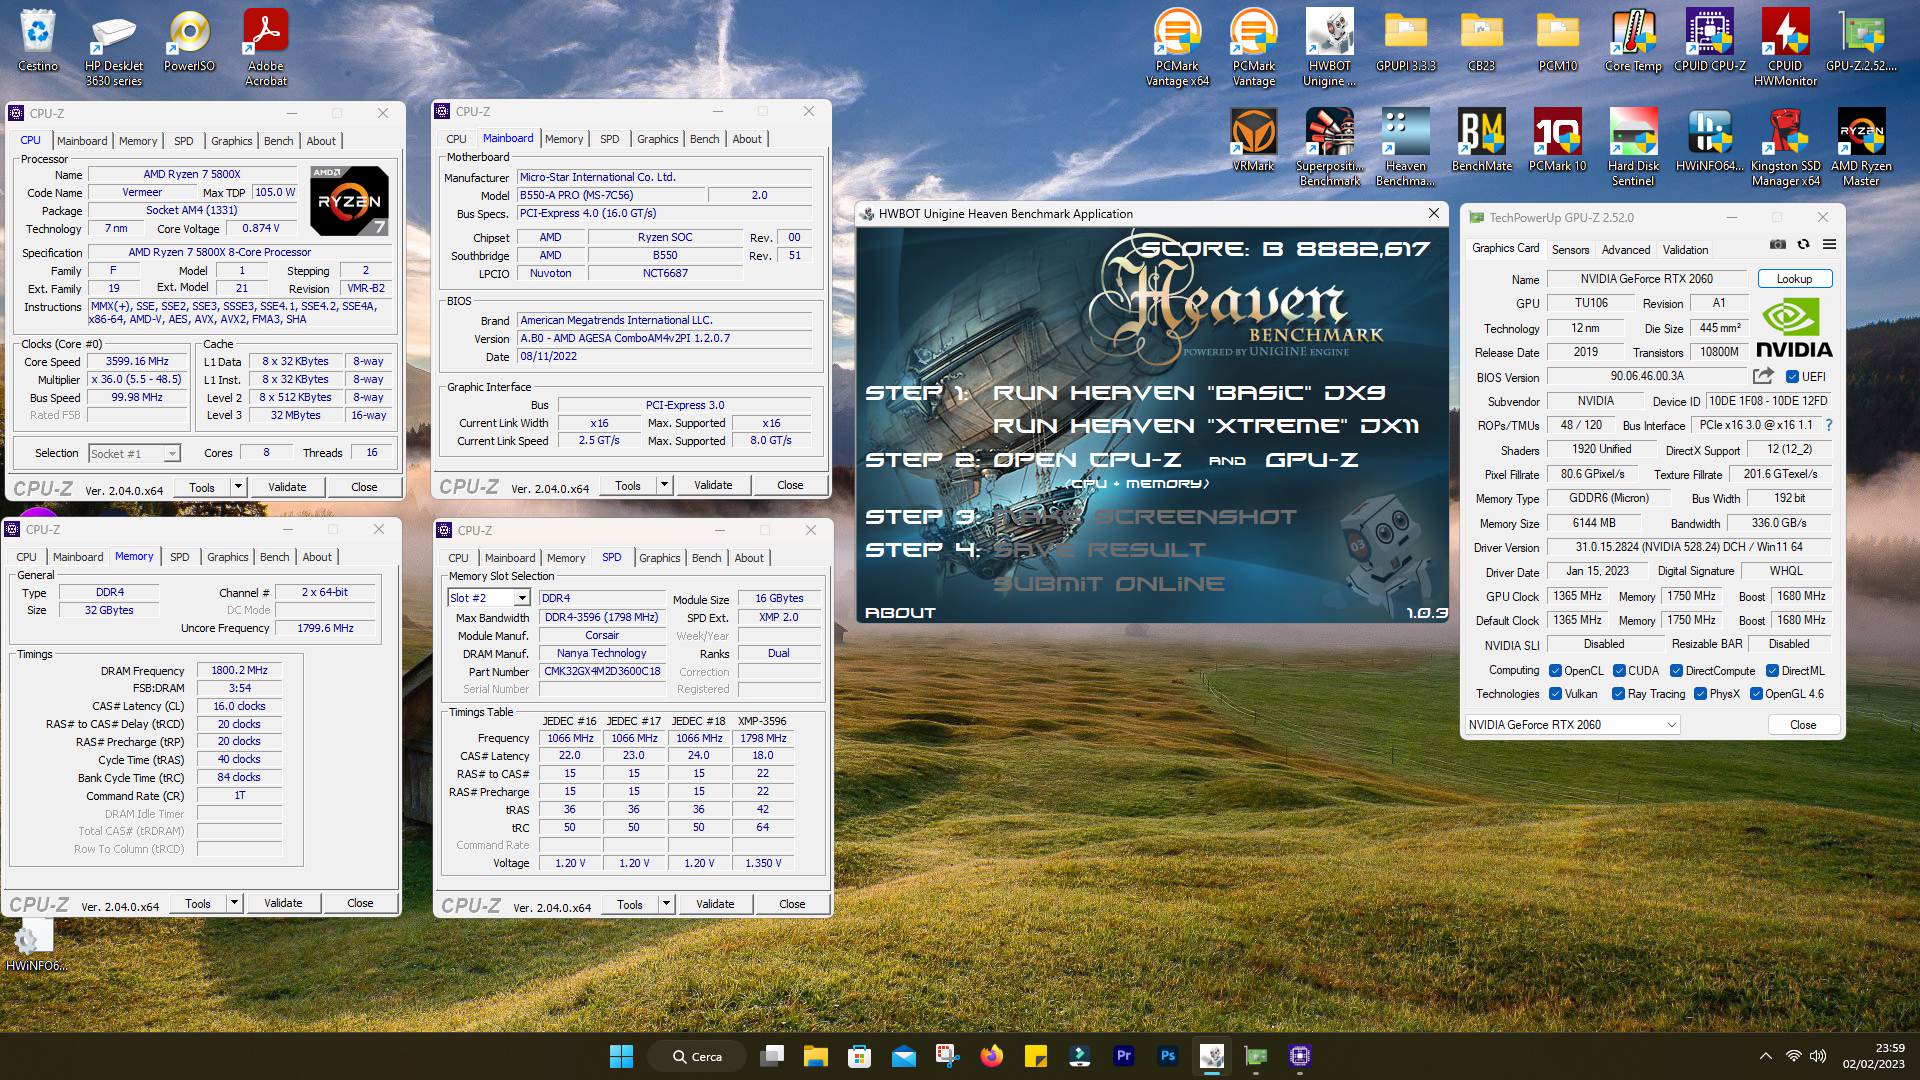
Task: Click the Windows Start button
Action: [621, 1056]
